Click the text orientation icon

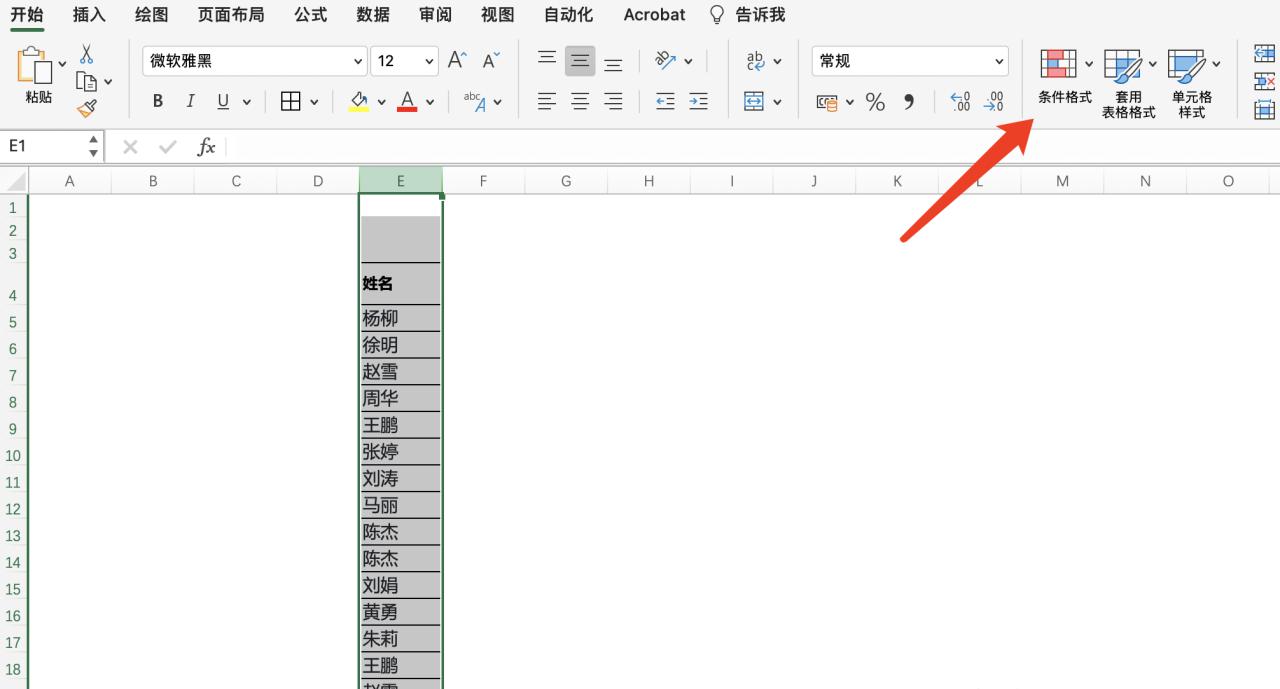666,60
